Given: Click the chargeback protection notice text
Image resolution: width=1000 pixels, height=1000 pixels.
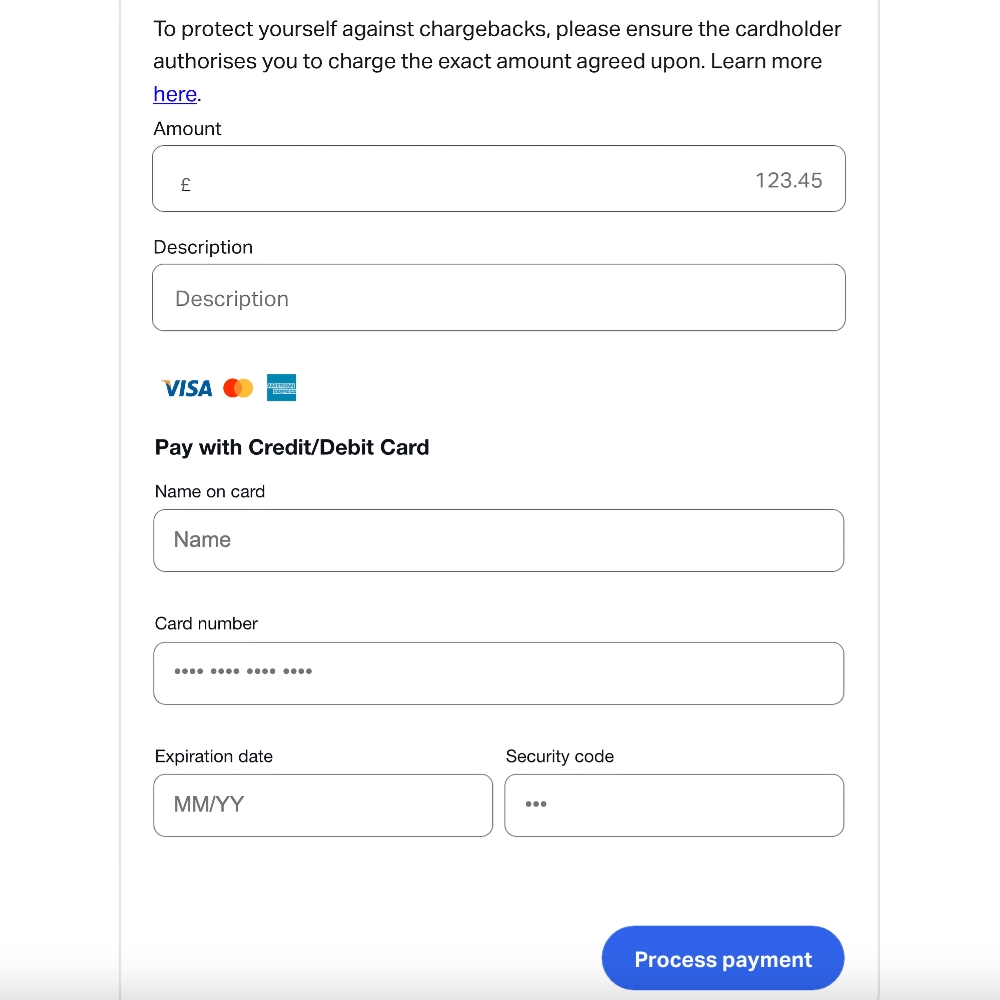Looking at the screenshot, I should click(497, 61).
